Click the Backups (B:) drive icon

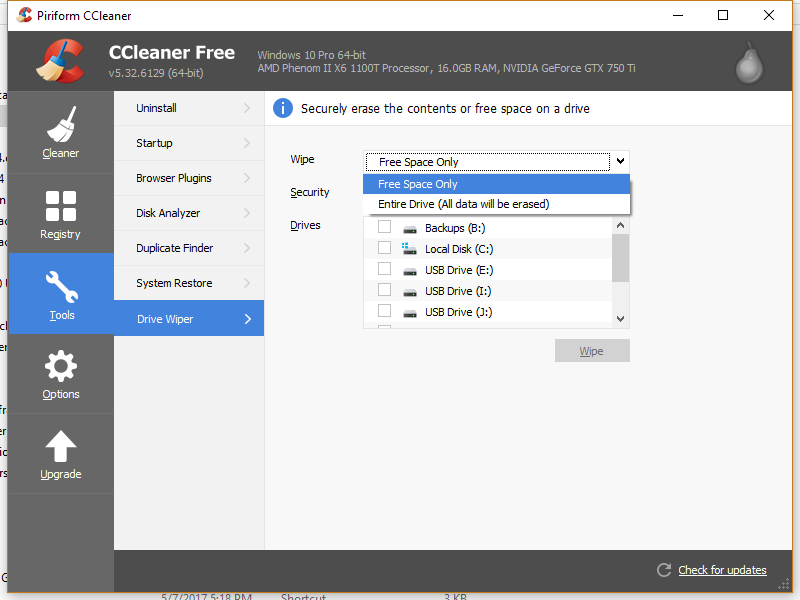point(410,229)
